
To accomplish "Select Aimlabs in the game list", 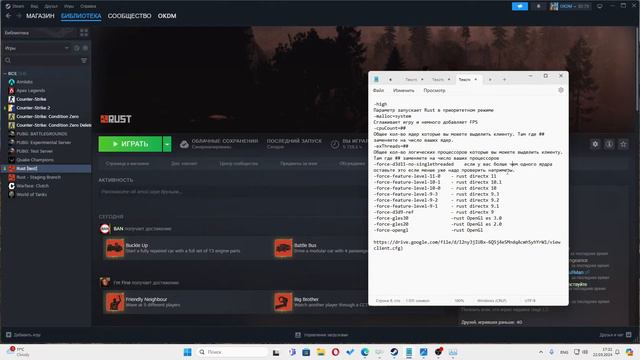I will pyautogui.click(x=24, y=82).
